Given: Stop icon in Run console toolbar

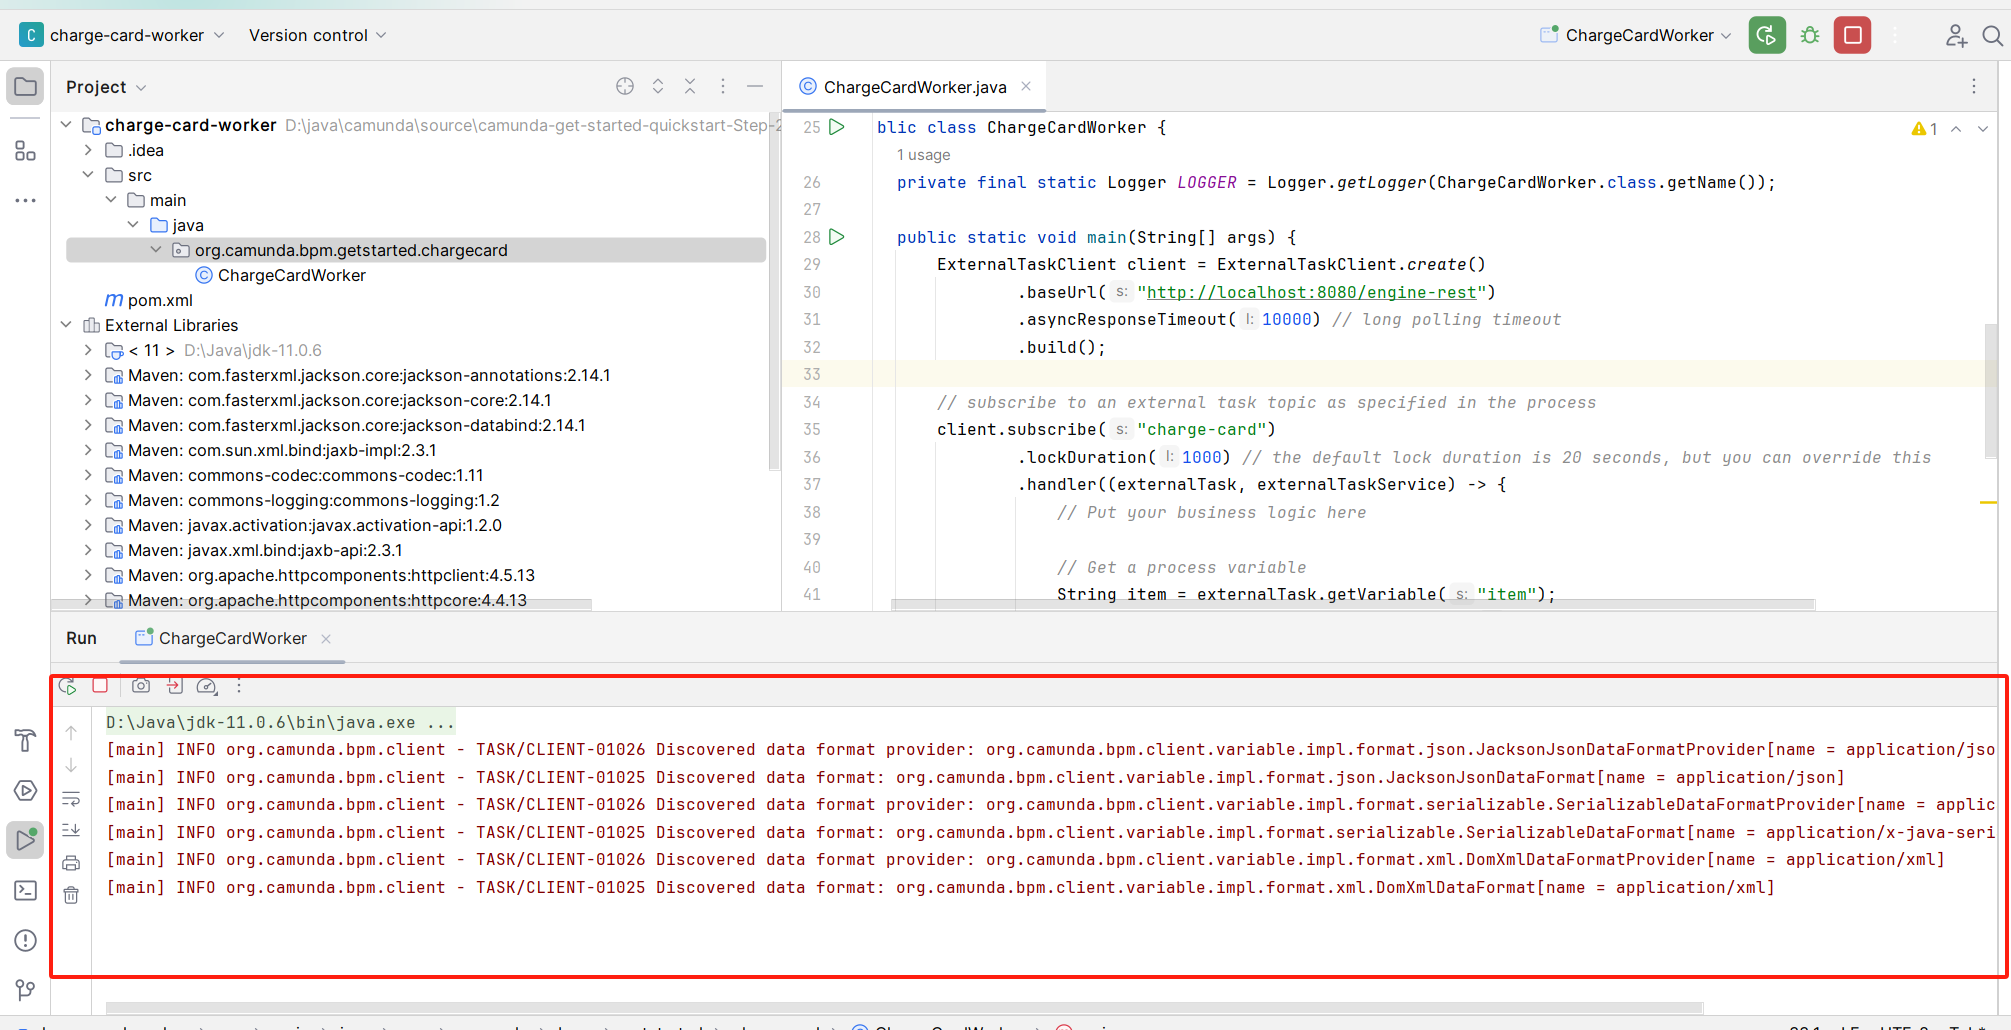Looking at the screenshot, I should point(100,685).
